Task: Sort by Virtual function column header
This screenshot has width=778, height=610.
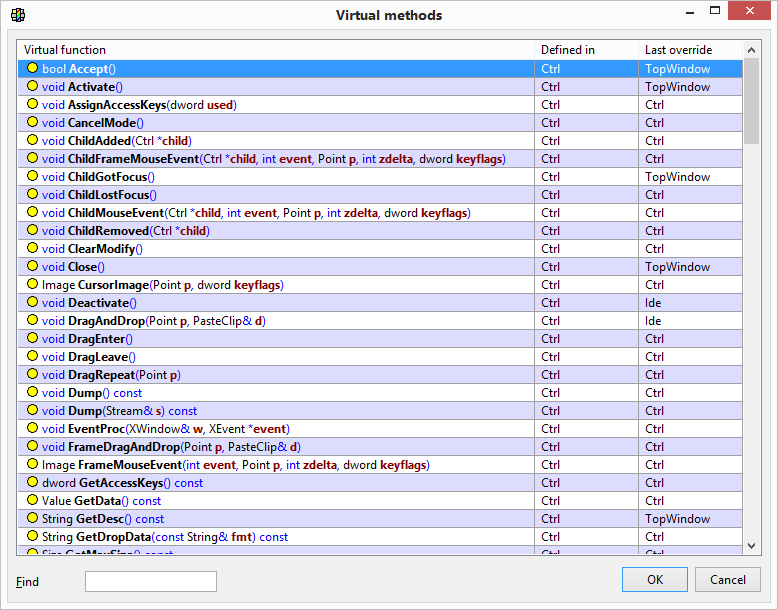Action: 276,50
